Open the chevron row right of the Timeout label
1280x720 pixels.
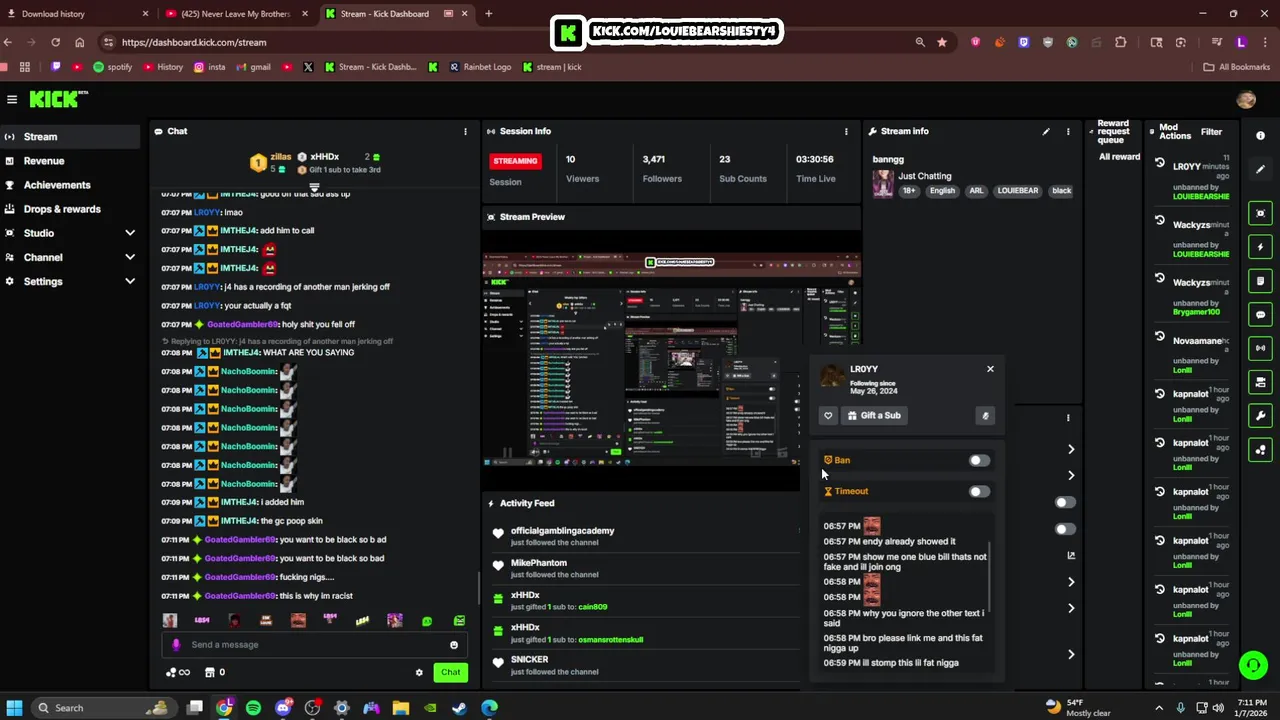(1070, 476)
